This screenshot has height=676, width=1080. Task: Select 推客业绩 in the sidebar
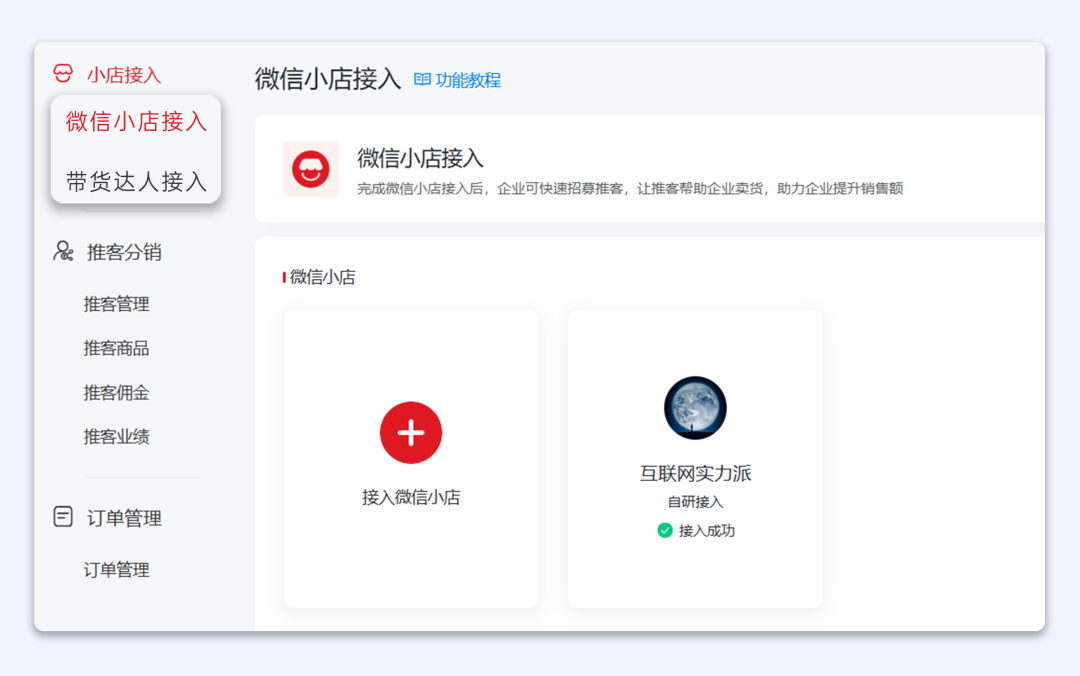coord(117,436)
